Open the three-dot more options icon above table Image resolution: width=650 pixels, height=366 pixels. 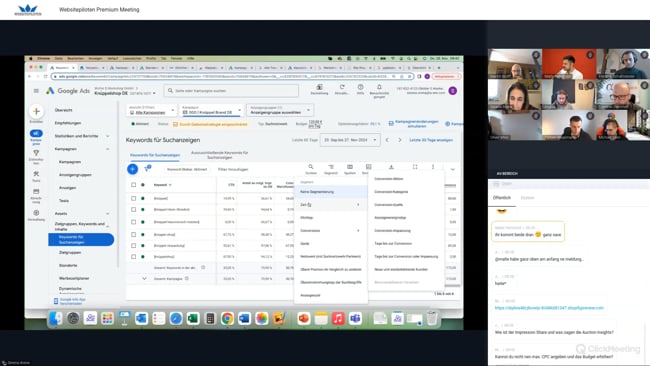coord(433,167)
